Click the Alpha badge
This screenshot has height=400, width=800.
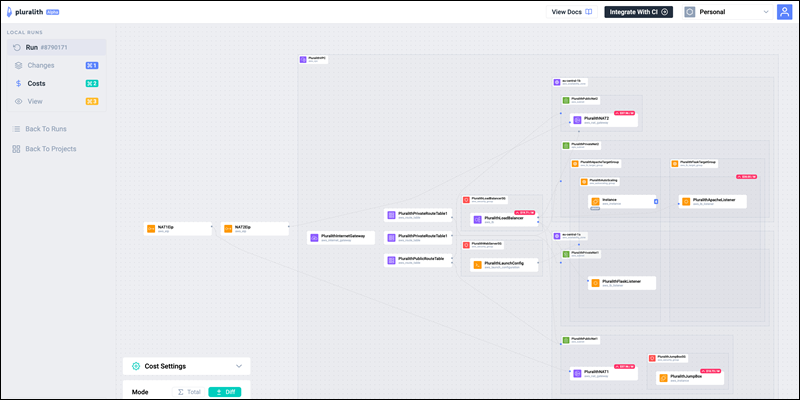(53, 12)
